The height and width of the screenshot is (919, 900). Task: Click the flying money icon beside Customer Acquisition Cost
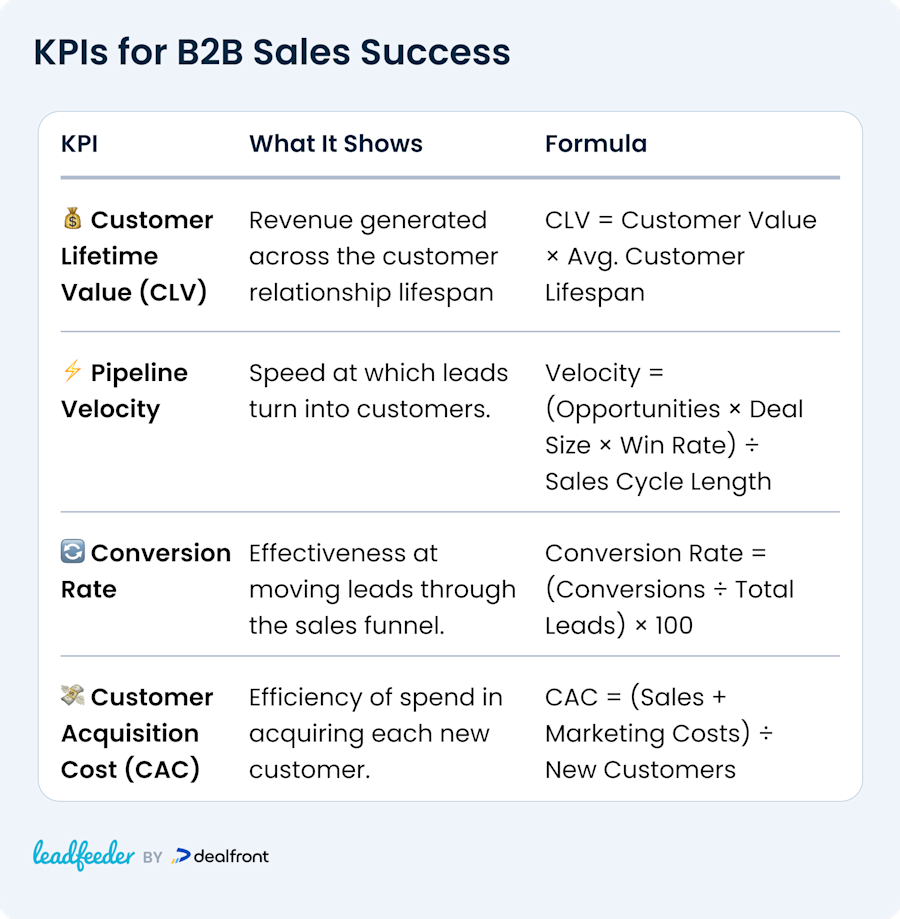coord(73,696)
